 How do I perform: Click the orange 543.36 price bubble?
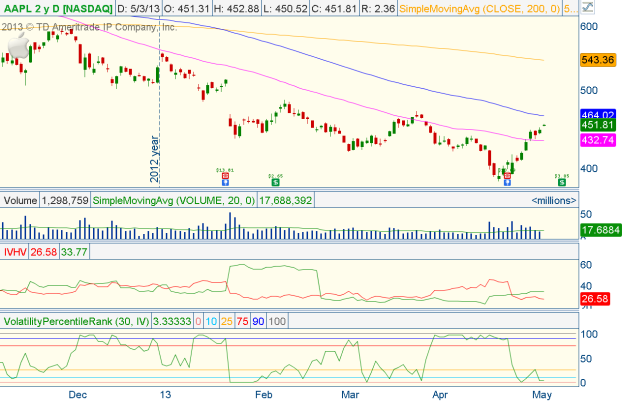[x=601, y=61]
